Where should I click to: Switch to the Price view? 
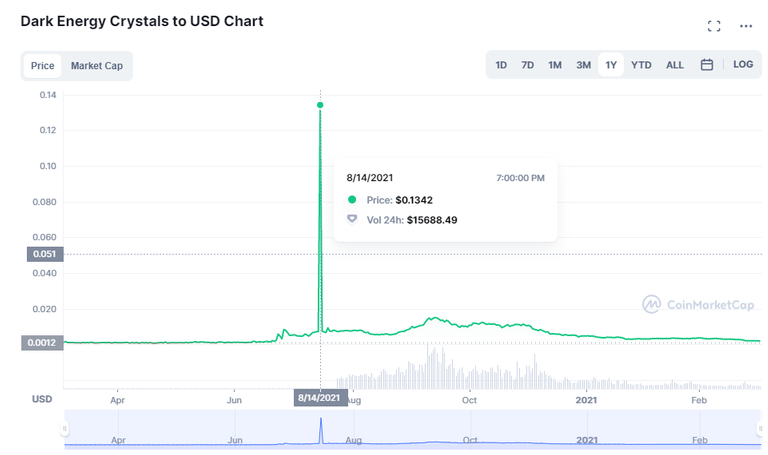pos(42,66)
